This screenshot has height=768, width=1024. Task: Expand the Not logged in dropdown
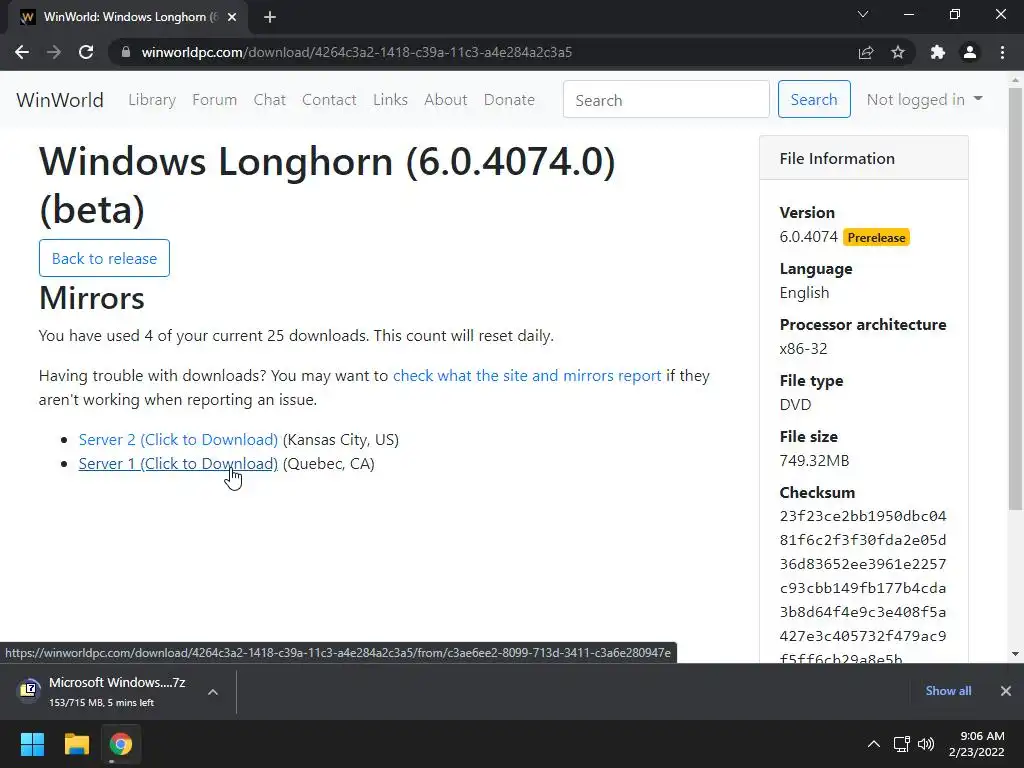tap(924, 99)
